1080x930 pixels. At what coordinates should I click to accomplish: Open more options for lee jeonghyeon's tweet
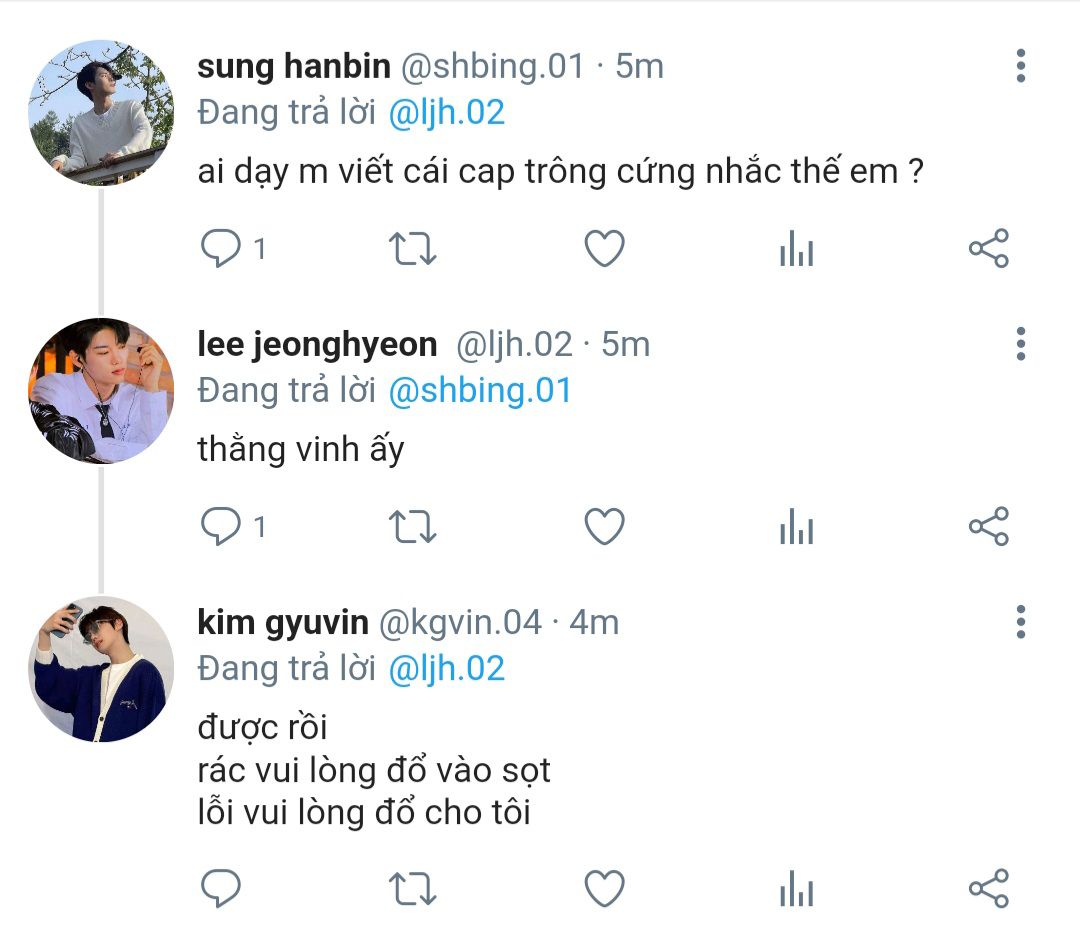pyautogui.click(x=1021, y=344)
